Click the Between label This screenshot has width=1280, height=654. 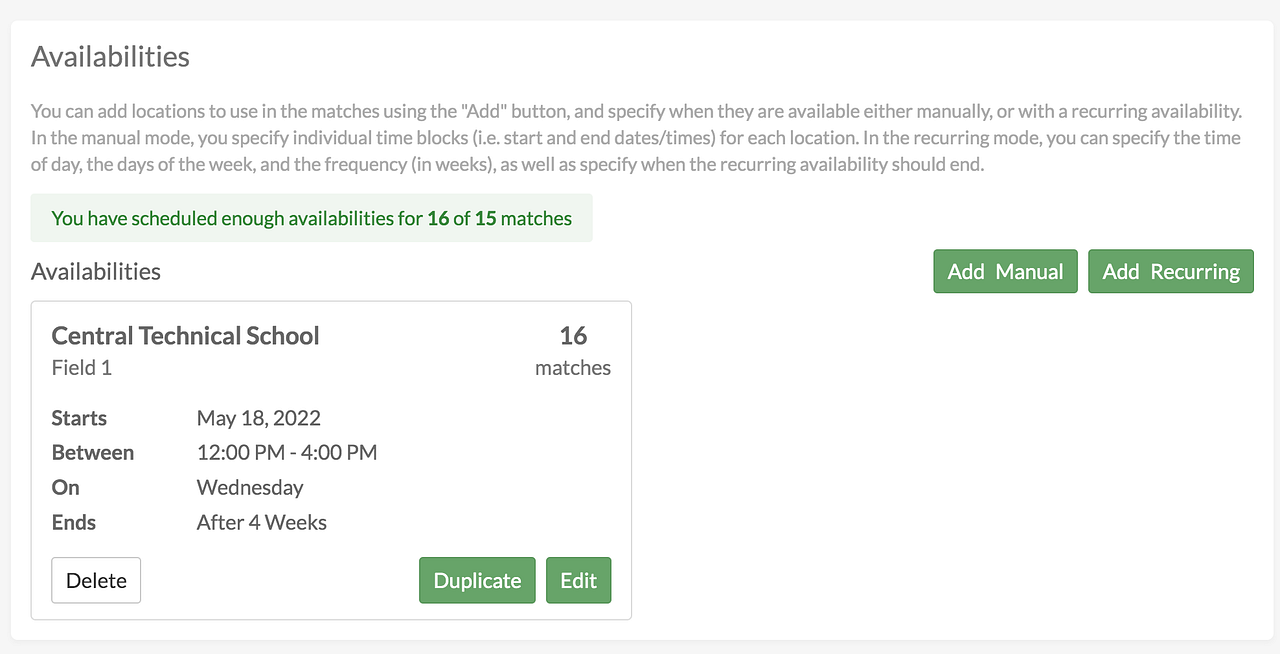coord(93,453)
